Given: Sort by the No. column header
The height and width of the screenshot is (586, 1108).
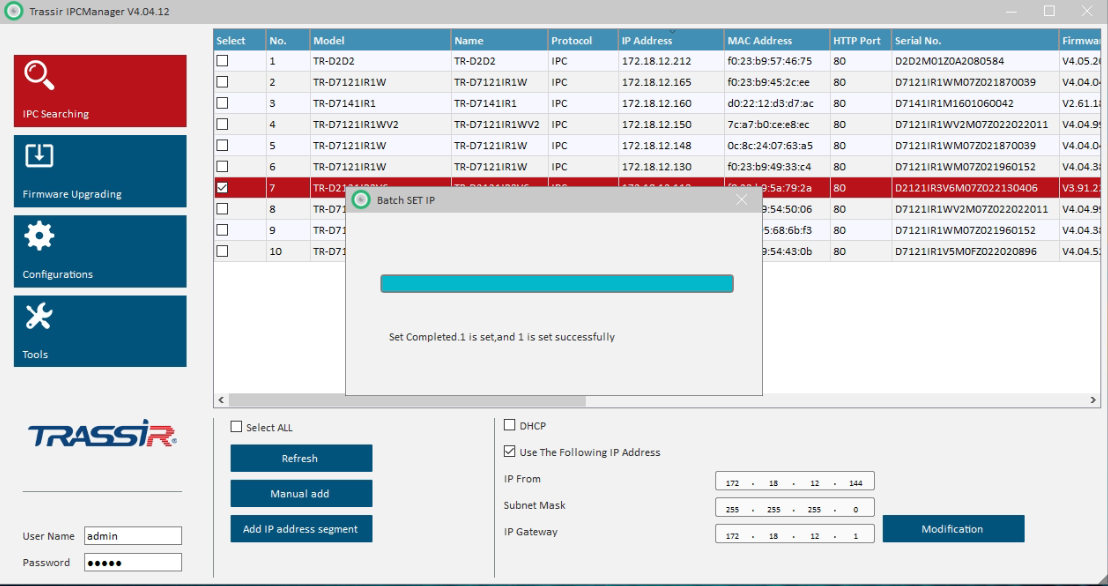Looking at the screenshot, I should (288, 40).
